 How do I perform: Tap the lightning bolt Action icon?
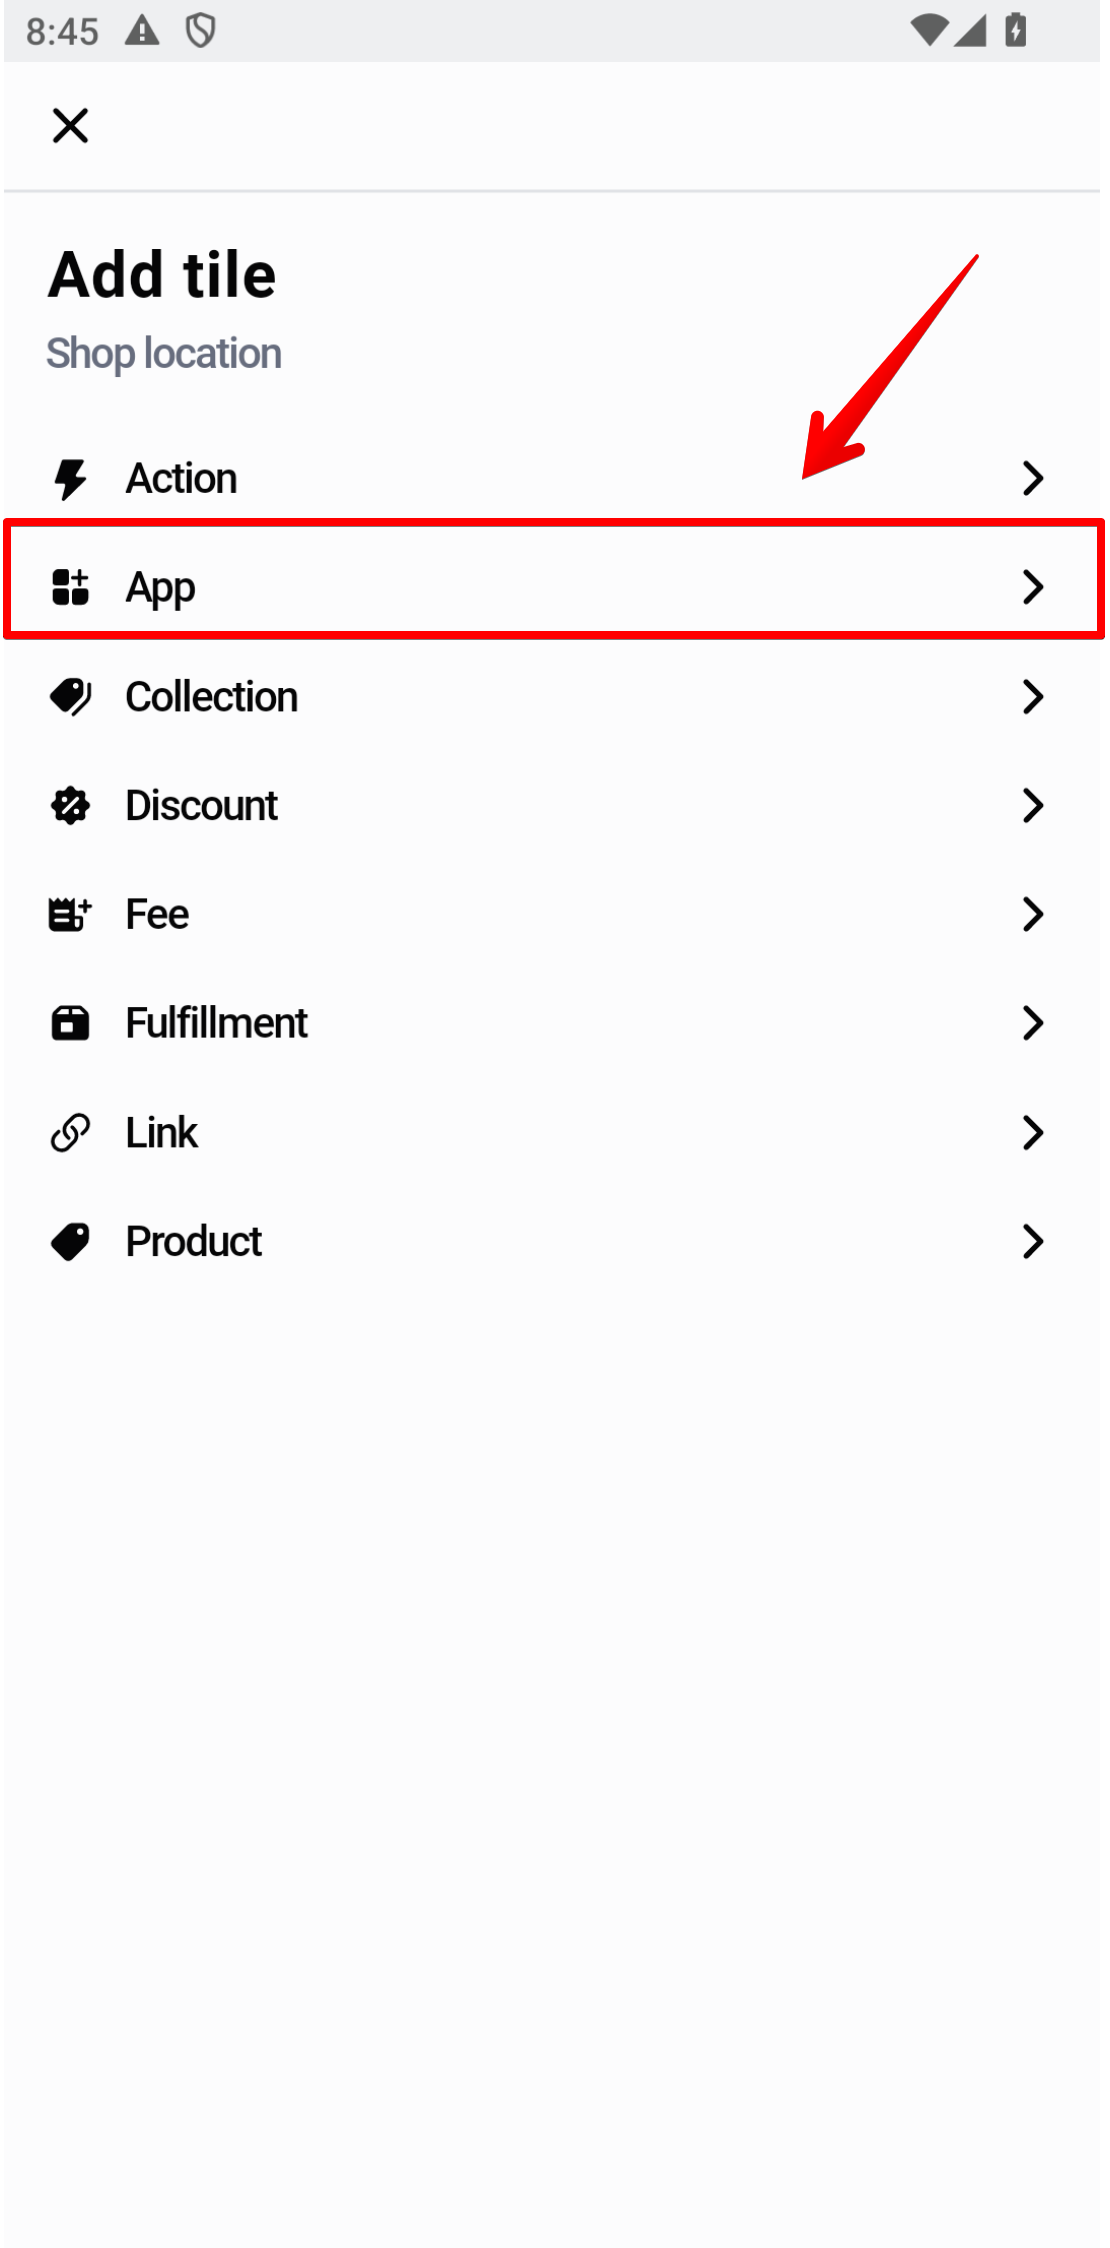70,479
